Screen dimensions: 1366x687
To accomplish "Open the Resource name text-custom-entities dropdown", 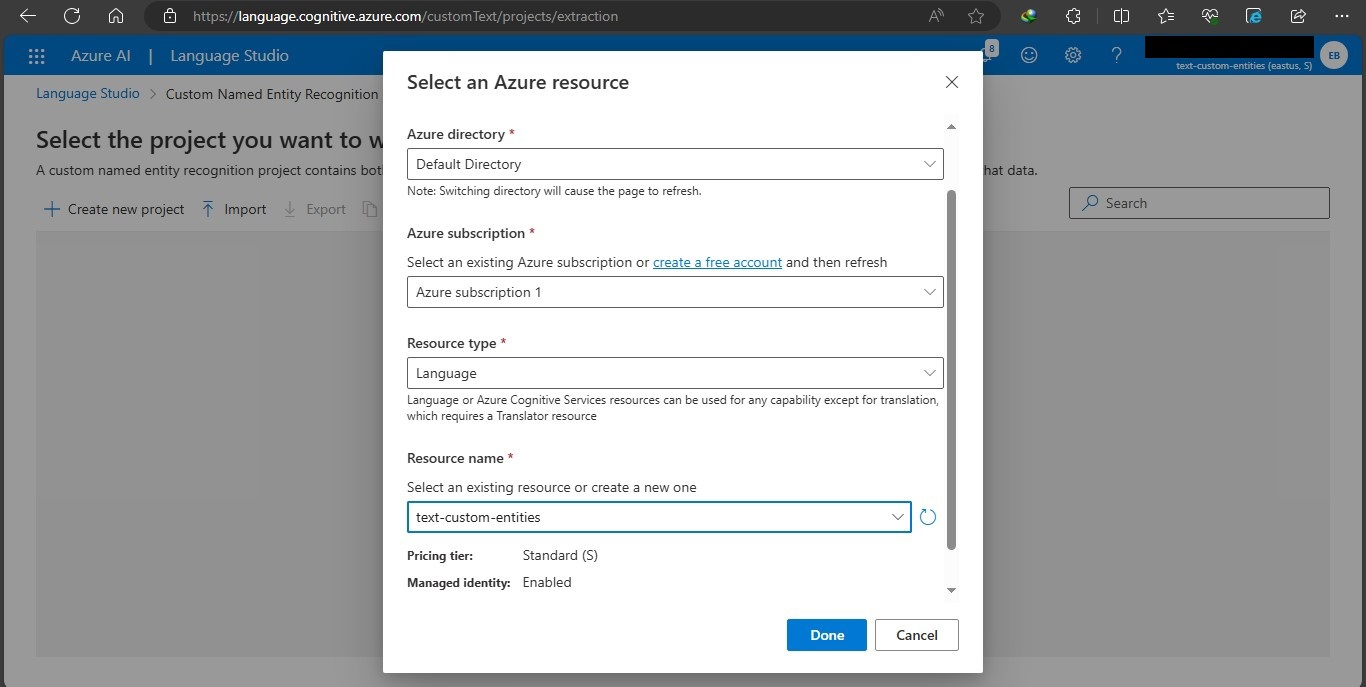I will pyautogui.click(x=659, y=517).
